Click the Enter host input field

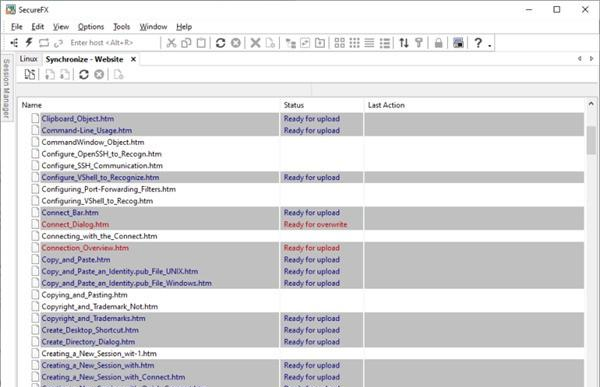[113, 42]
